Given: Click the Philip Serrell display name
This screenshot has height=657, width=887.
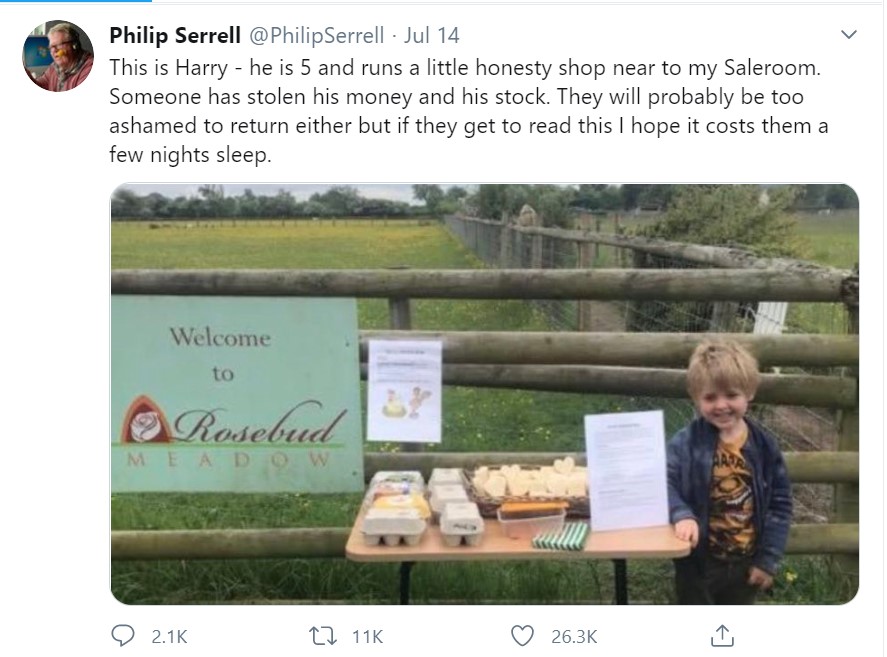Looking at the screenshot, I should pos(175,36).
